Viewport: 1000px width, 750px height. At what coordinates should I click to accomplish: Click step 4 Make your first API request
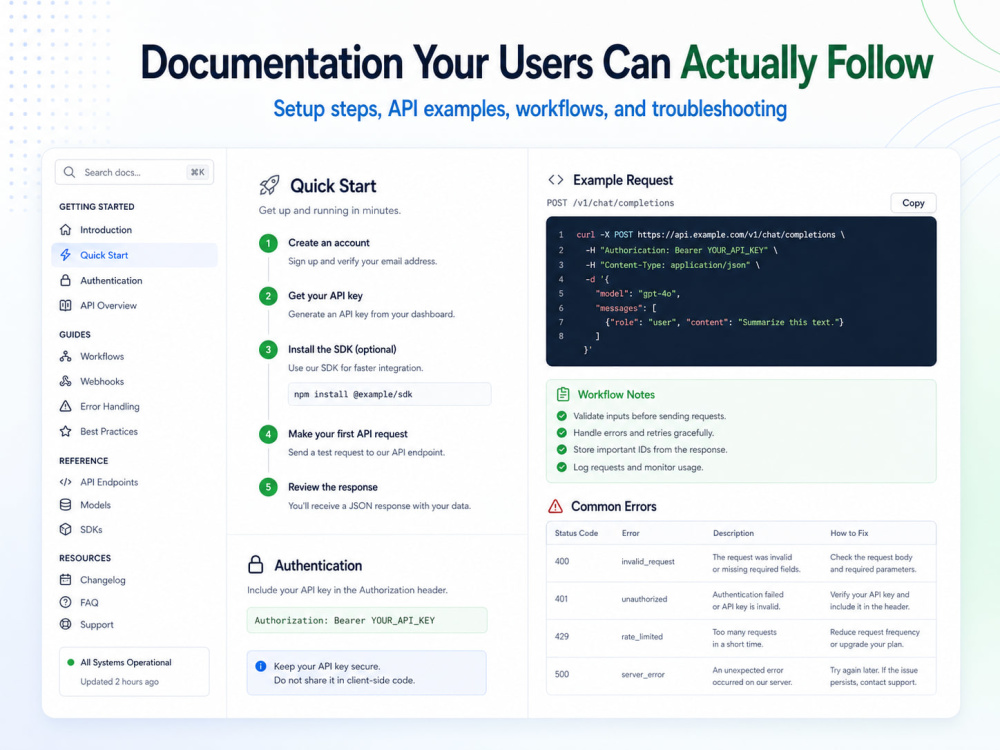pyautogui.click(x=348, y=434)
